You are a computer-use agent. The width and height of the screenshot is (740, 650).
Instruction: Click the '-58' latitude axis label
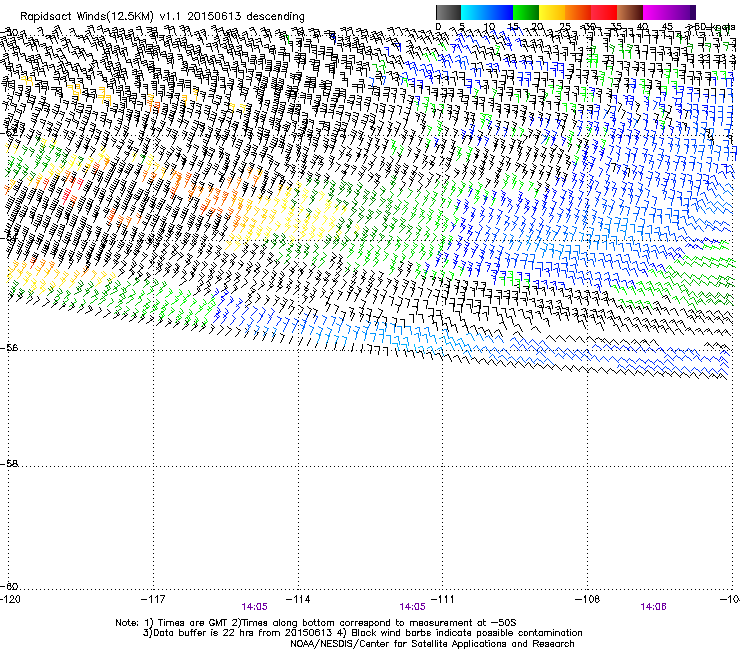9,464
